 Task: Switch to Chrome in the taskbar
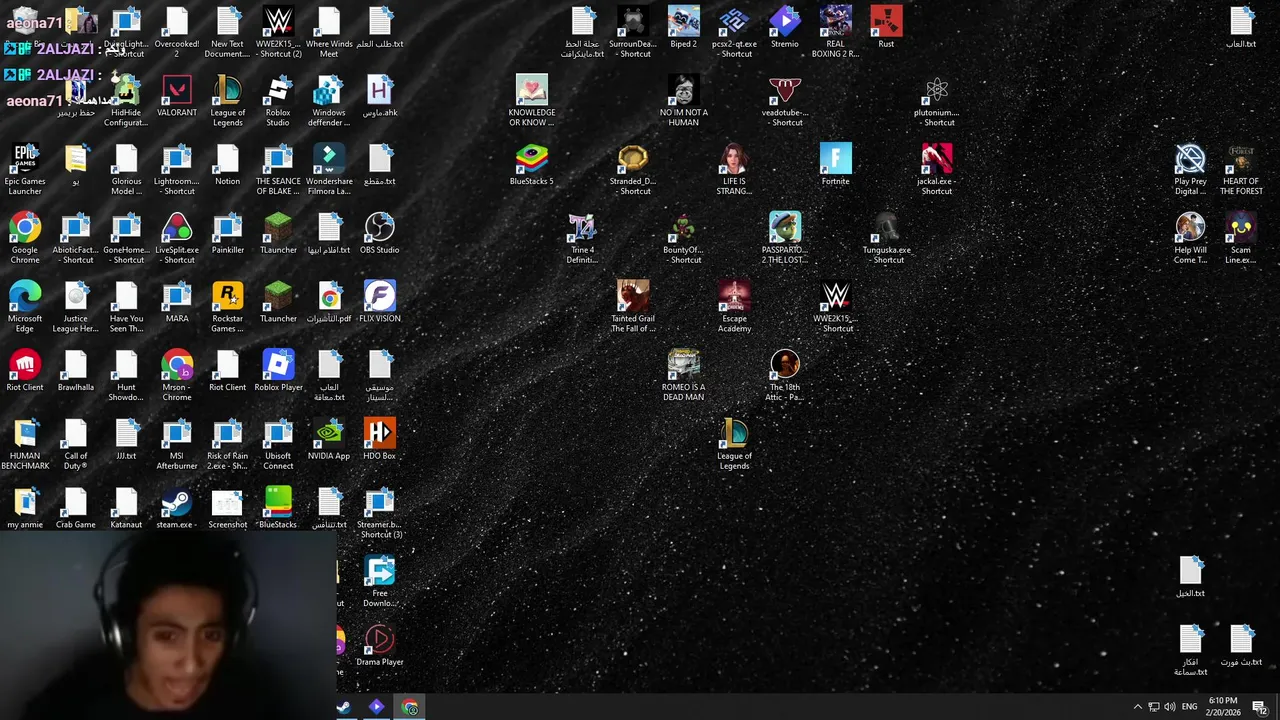[x=410, y=707]
